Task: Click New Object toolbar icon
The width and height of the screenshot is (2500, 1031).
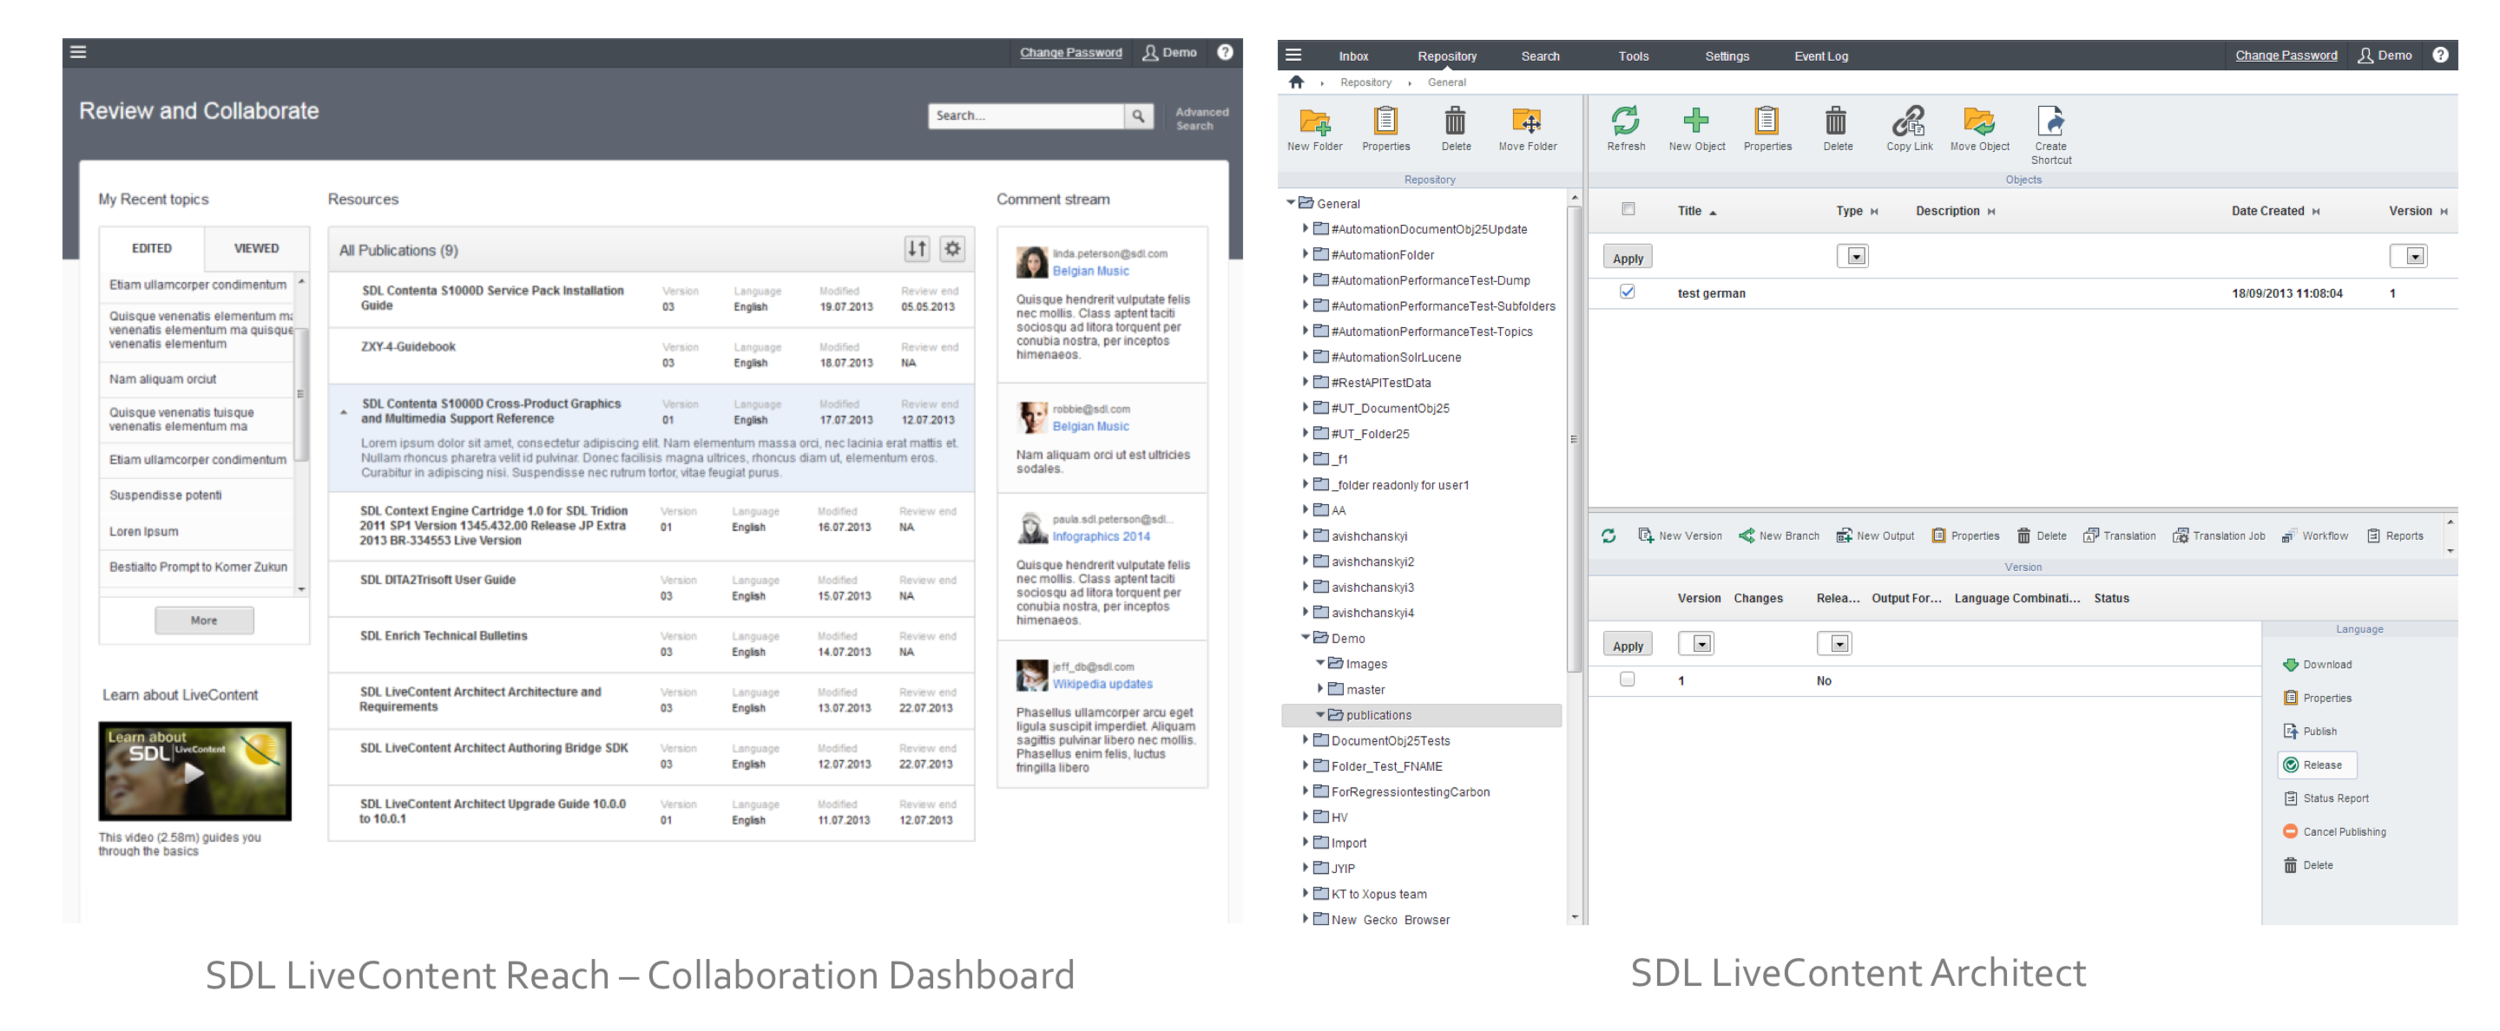Action: point(1697,129)
